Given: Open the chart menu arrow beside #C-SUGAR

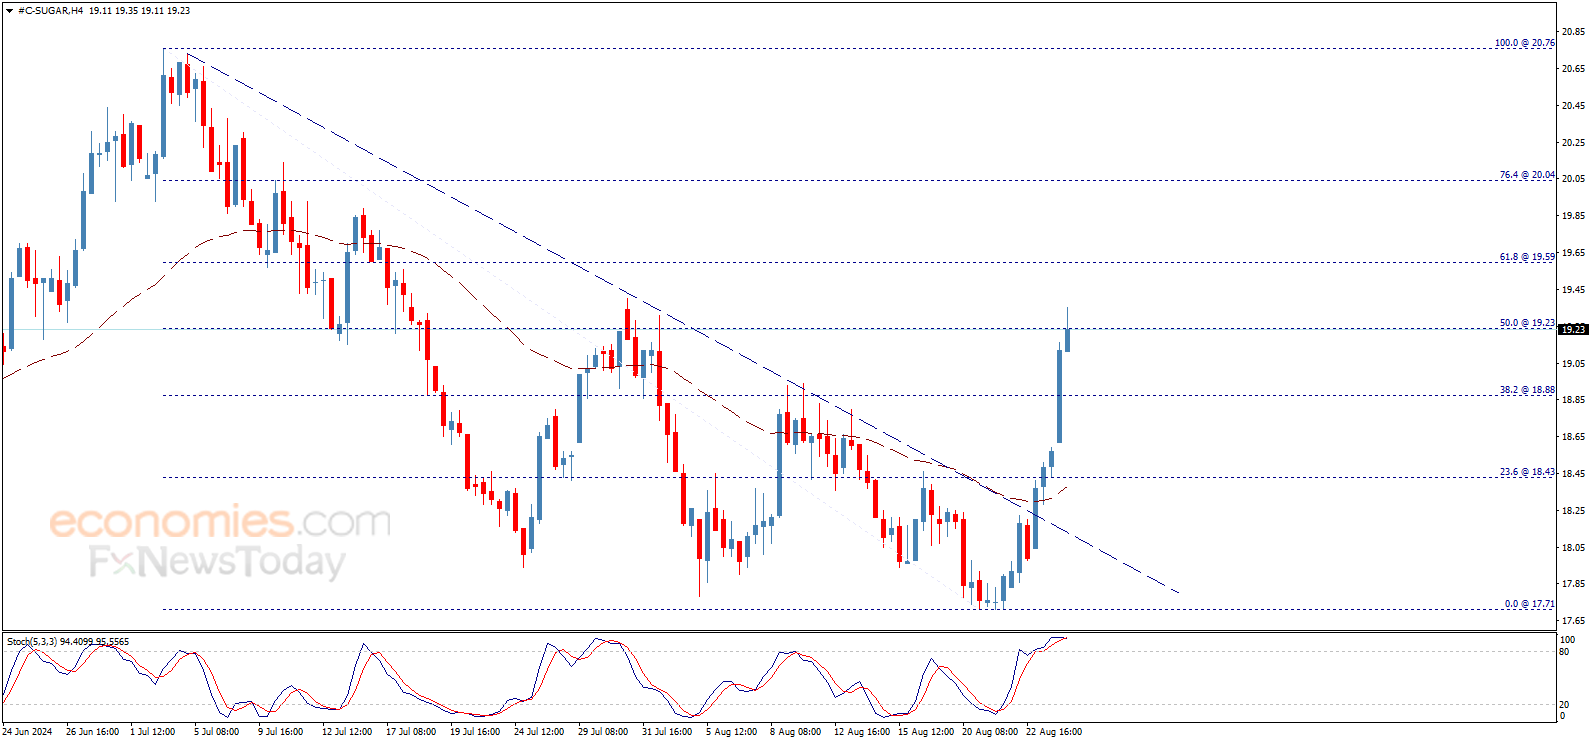Looking at the screenshot, I should click(x=9, y=10).
